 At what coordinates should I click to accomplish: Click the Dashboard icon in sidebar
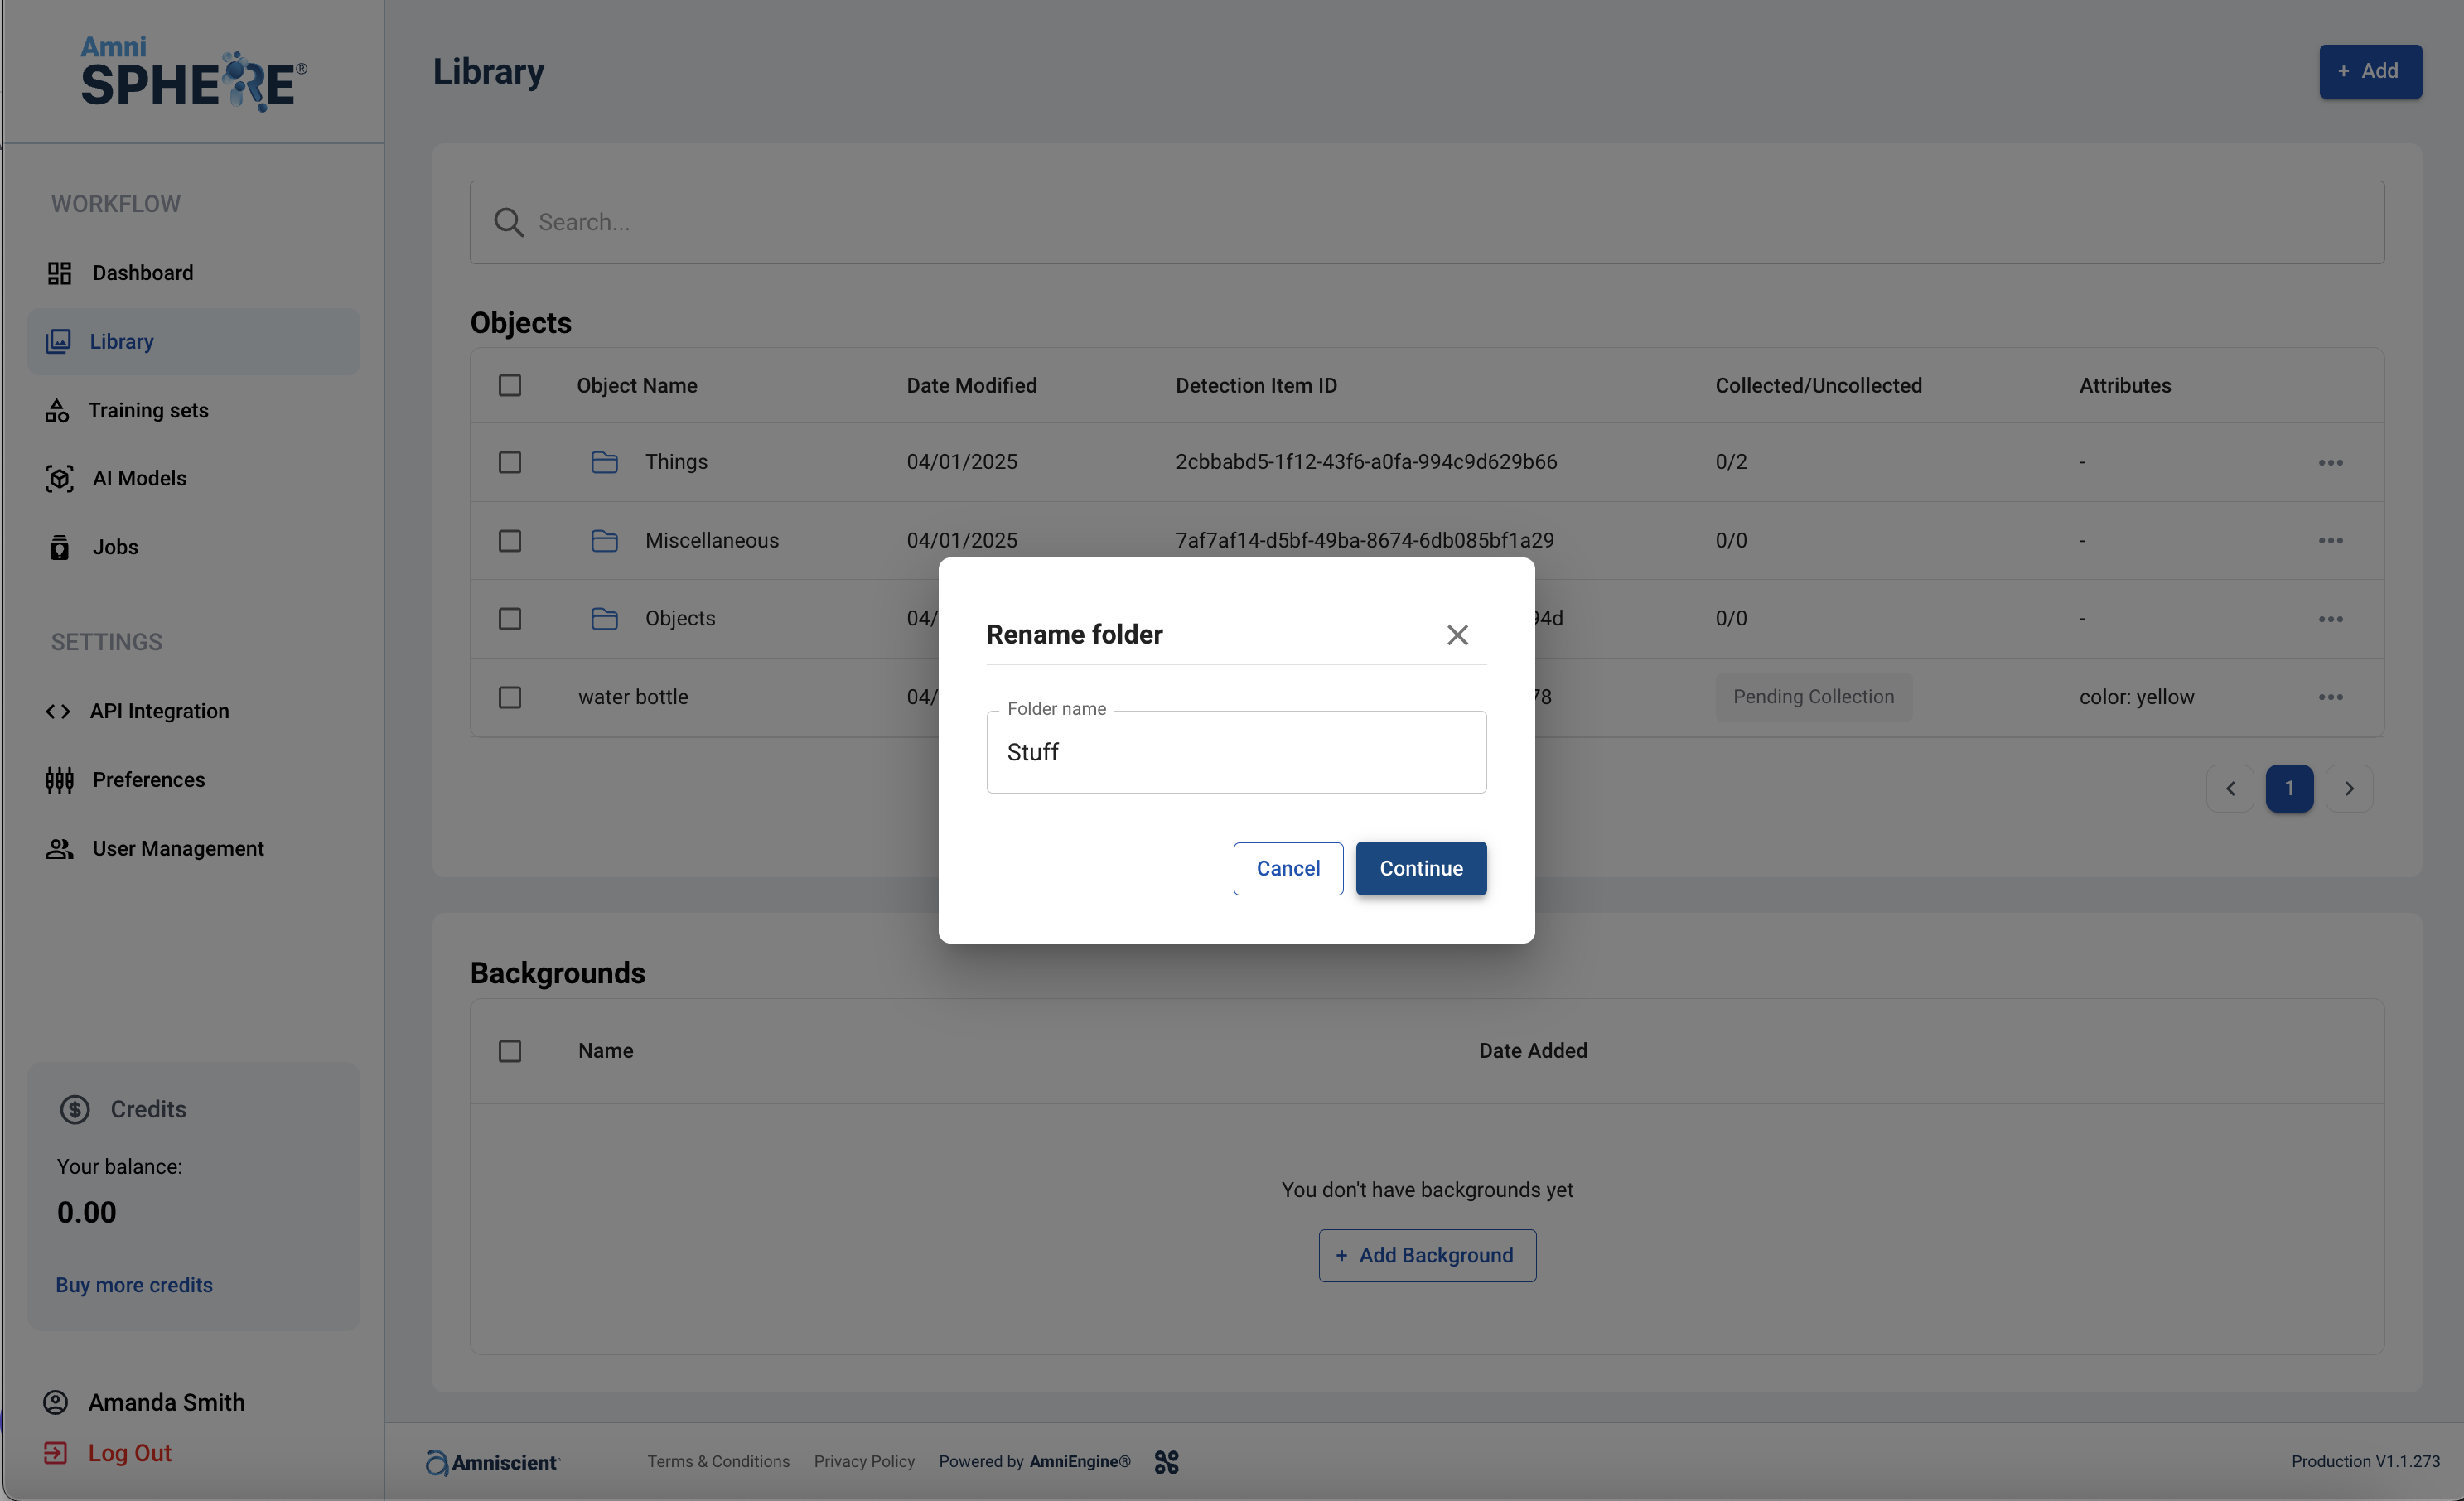point(59,273)
